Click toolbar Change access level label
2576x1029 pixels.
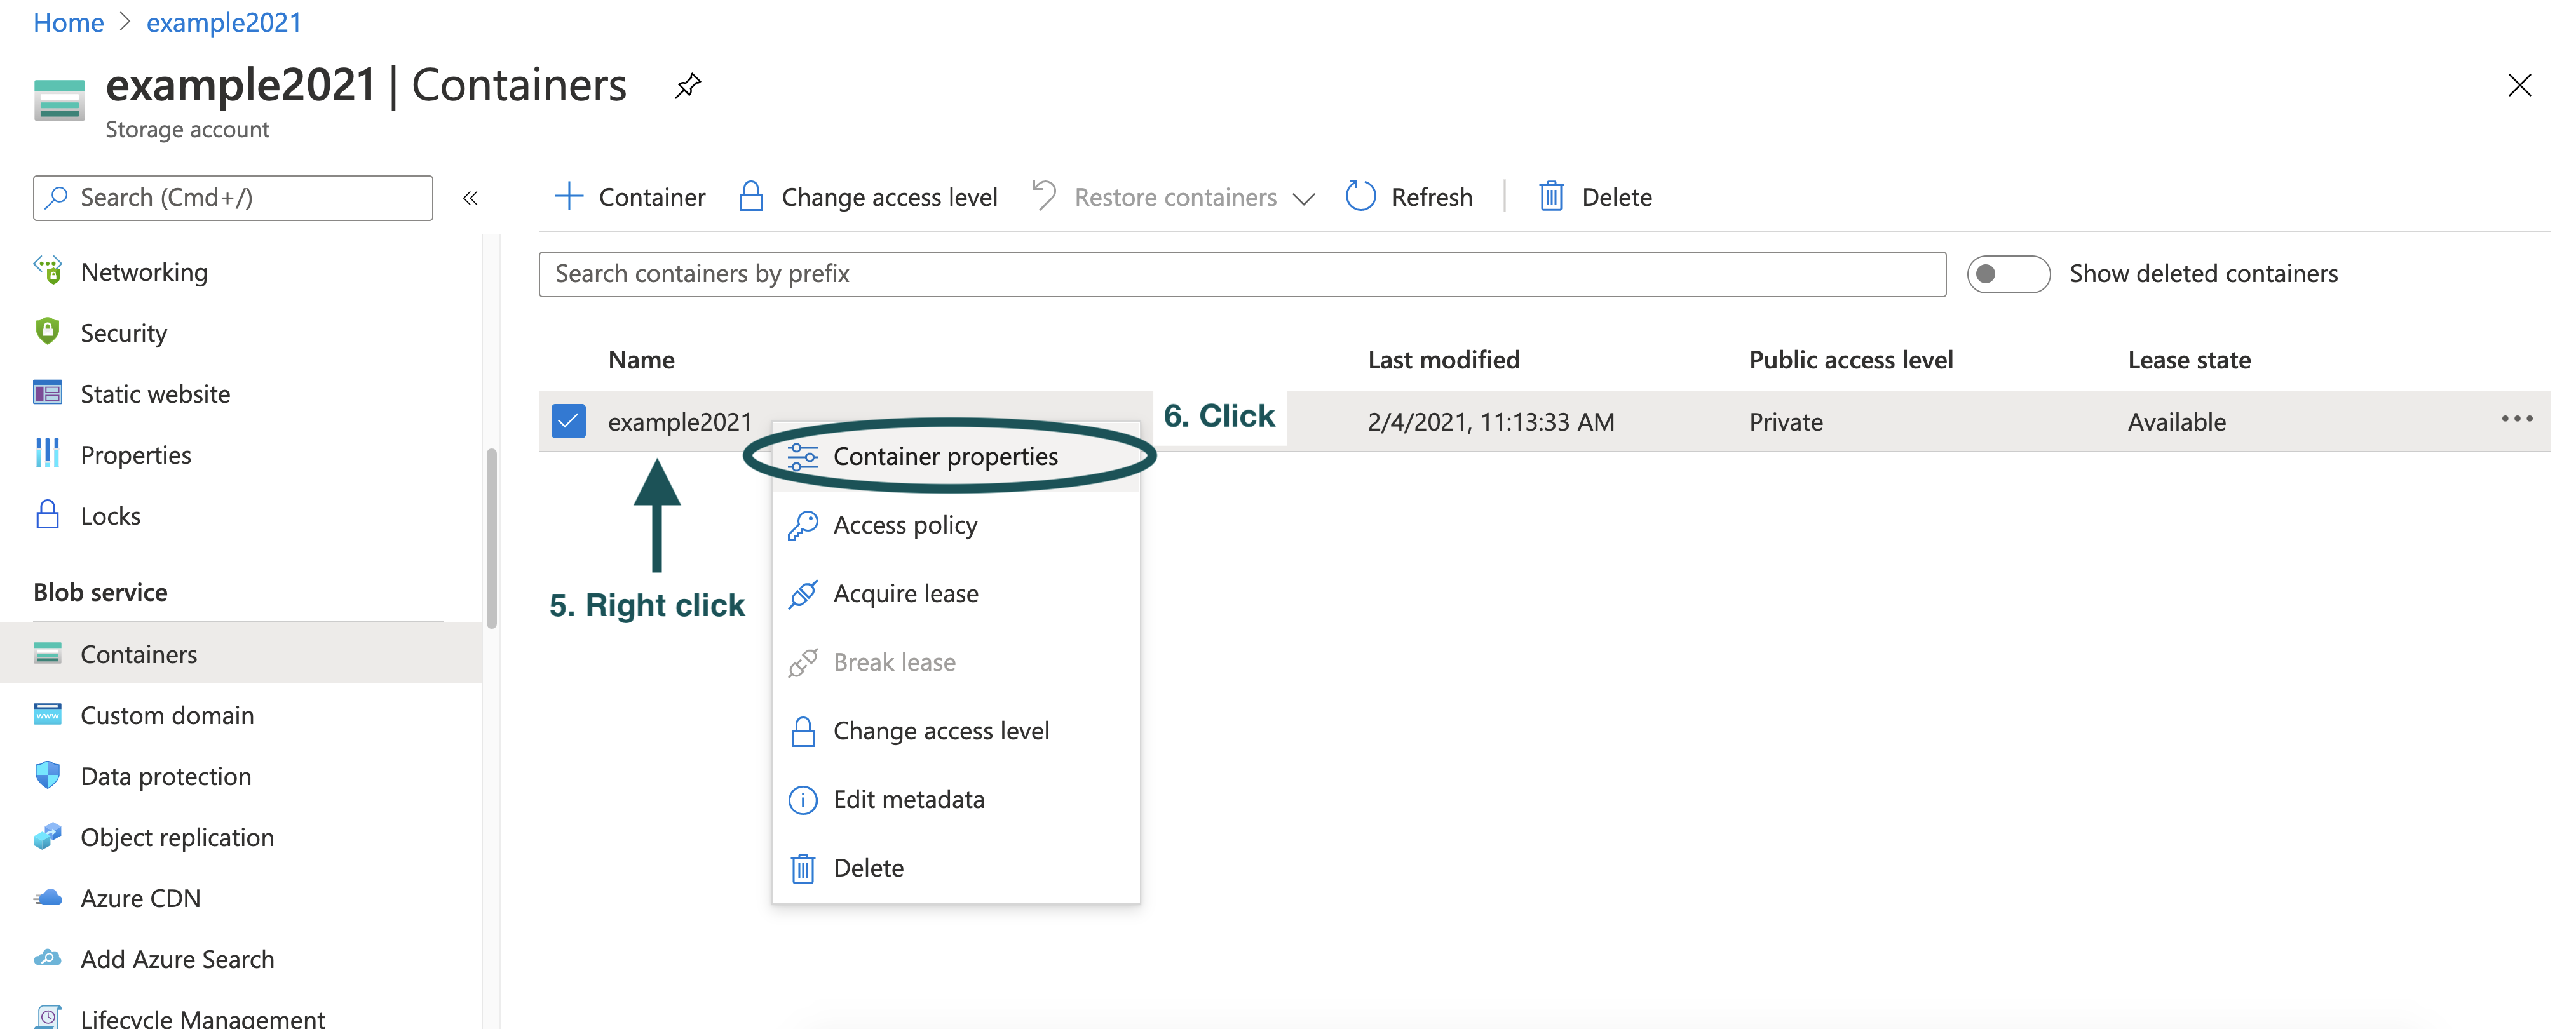889,198
